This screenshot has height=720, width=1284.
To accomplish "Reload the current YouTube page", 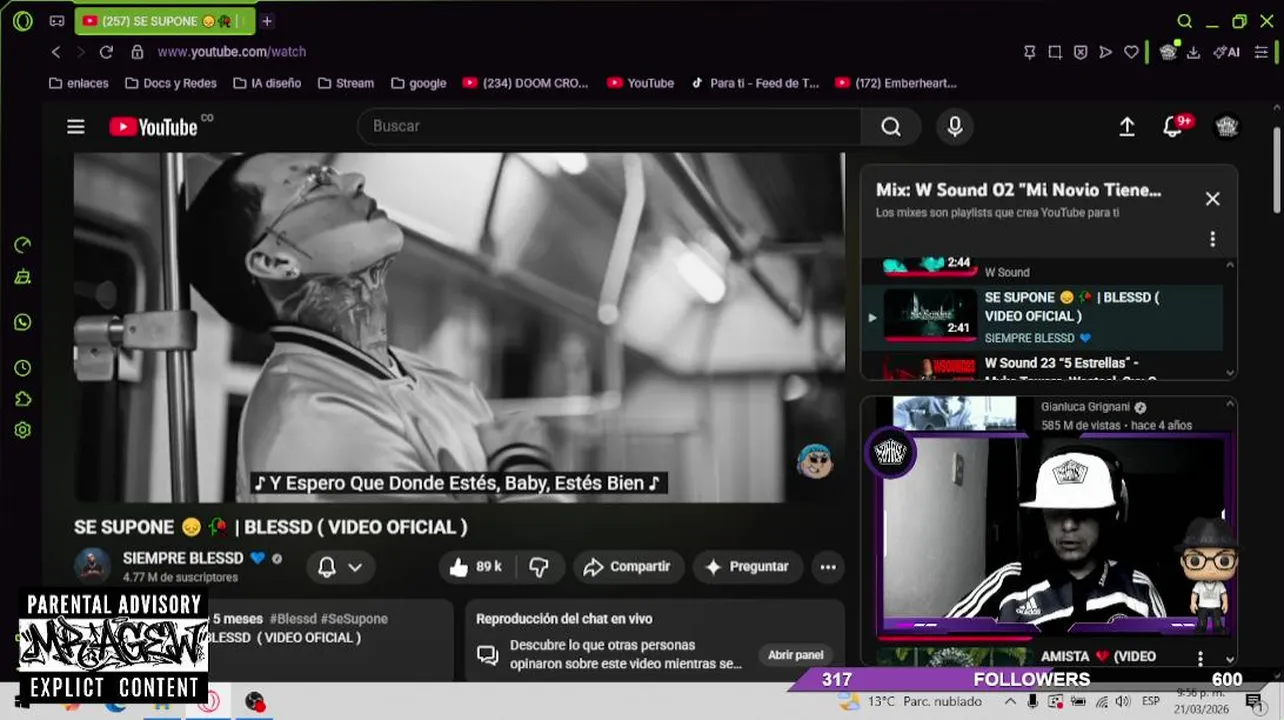I will [x=106, y=52].
